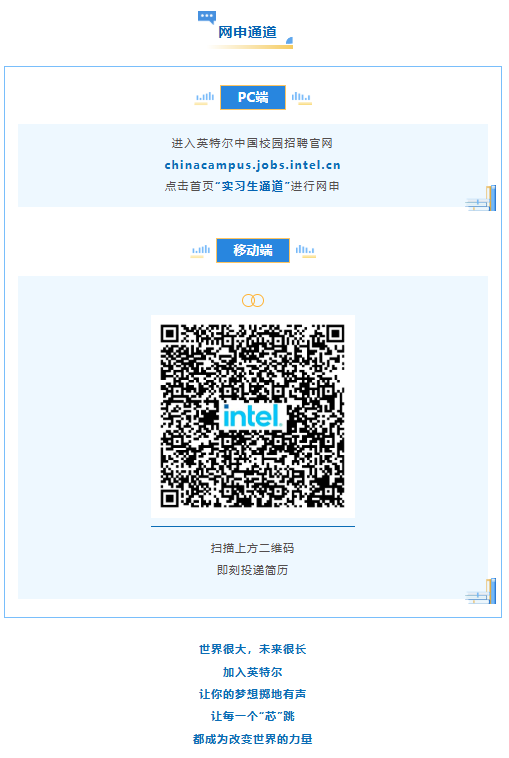Click the 扫描上方二维码 caption text
This screenshot has height=758, width=509.
pyautogui.click(x=252, y=548)
